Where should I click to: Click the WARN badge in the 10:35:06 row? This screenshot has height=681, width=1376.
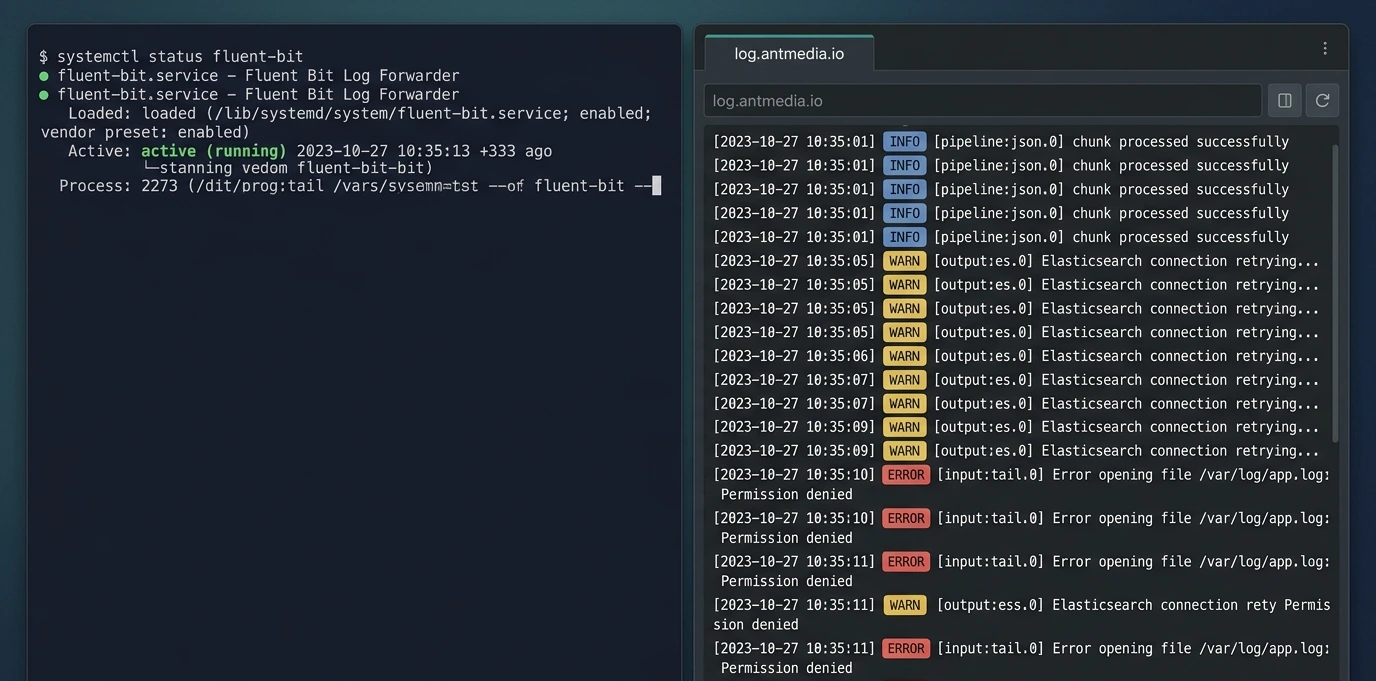904,356
